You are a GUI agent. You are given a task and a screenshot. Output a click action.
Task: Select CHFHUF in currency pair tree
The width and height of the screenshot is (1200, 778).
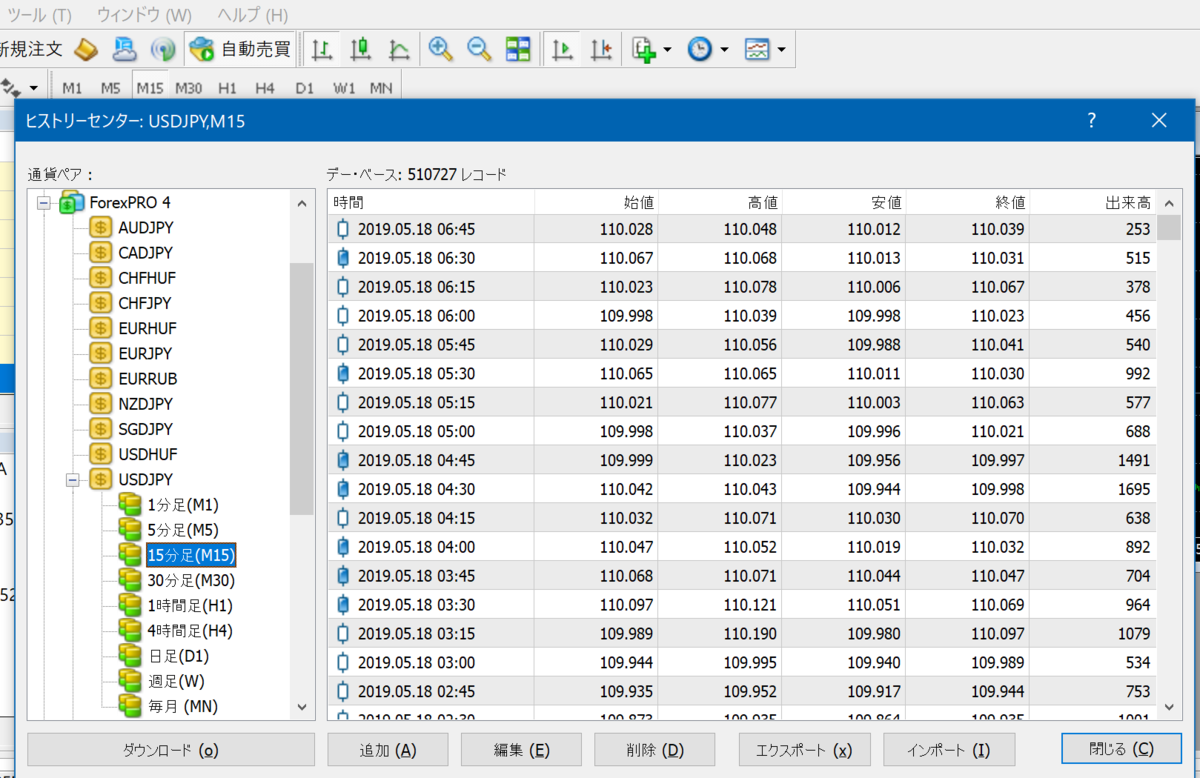click(146, 277)
